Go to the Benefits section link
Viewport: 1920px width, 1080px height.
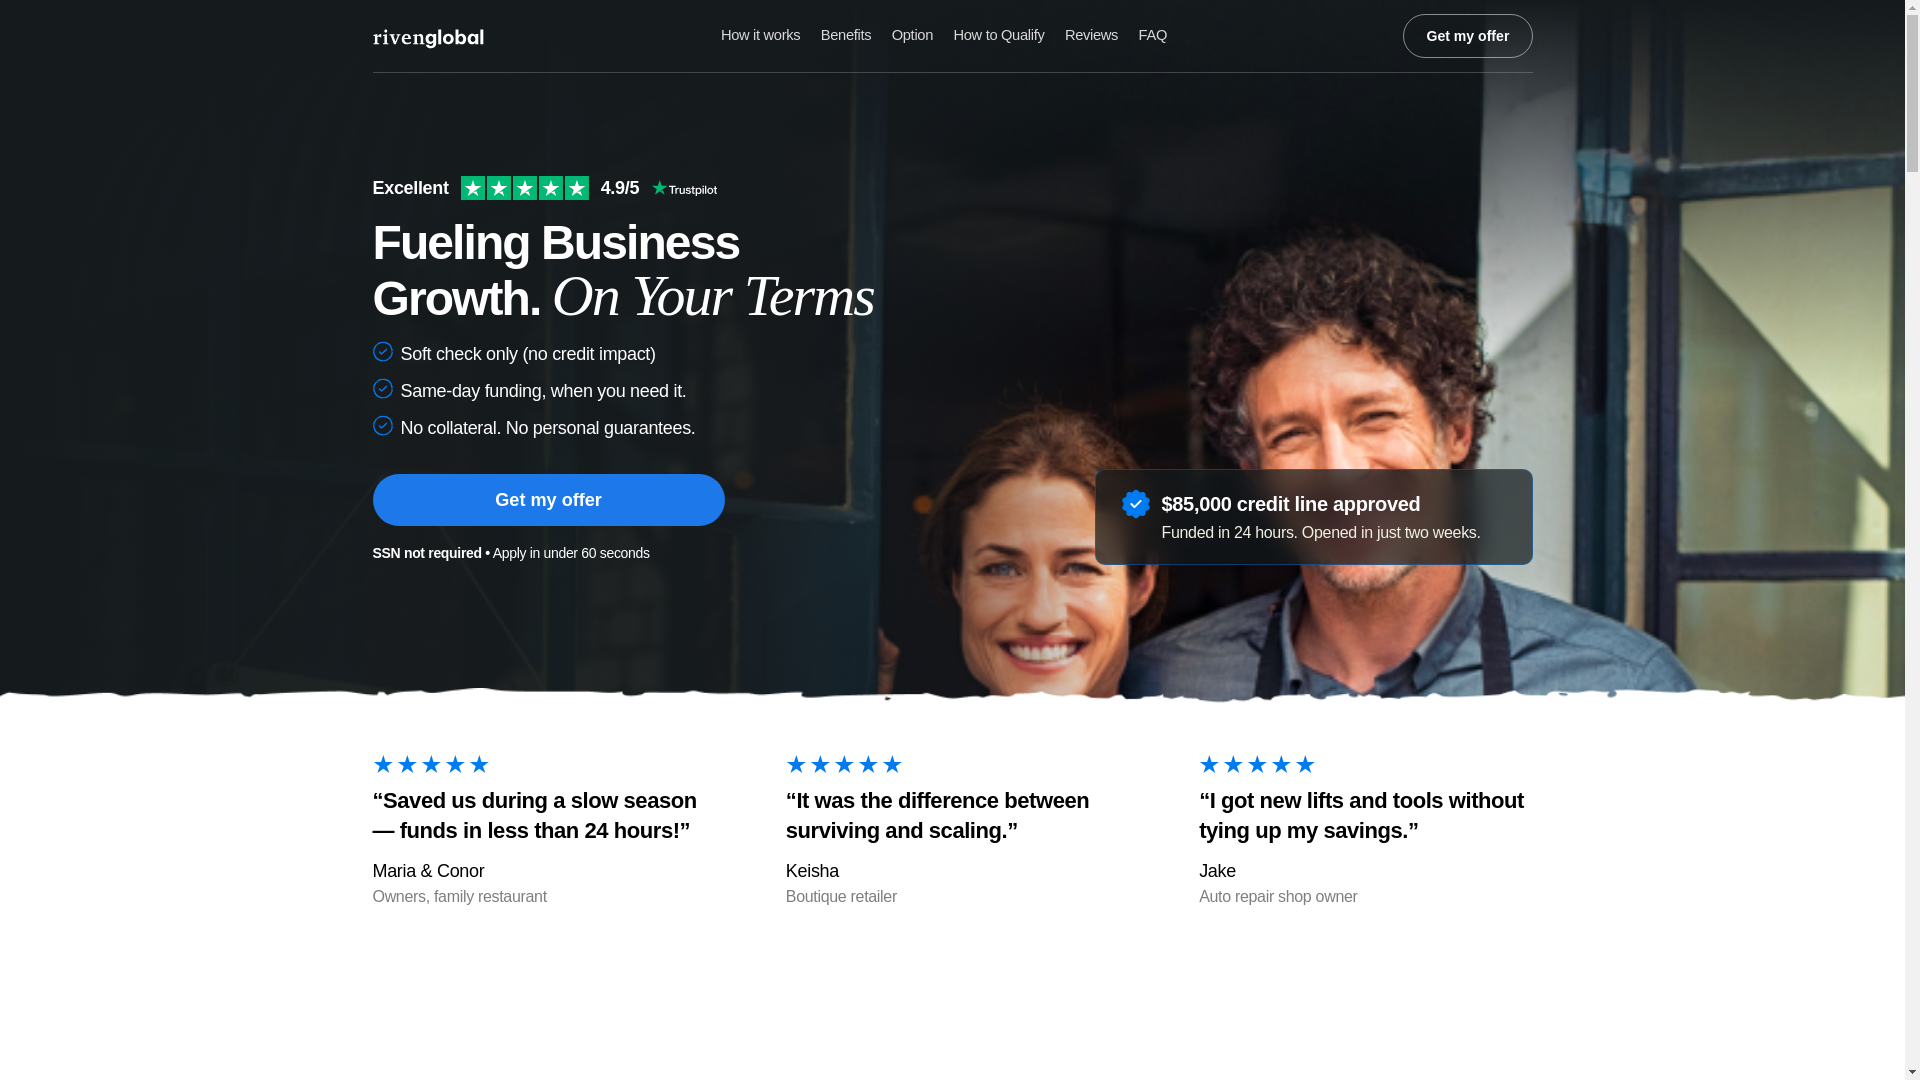tap(846, 35)
